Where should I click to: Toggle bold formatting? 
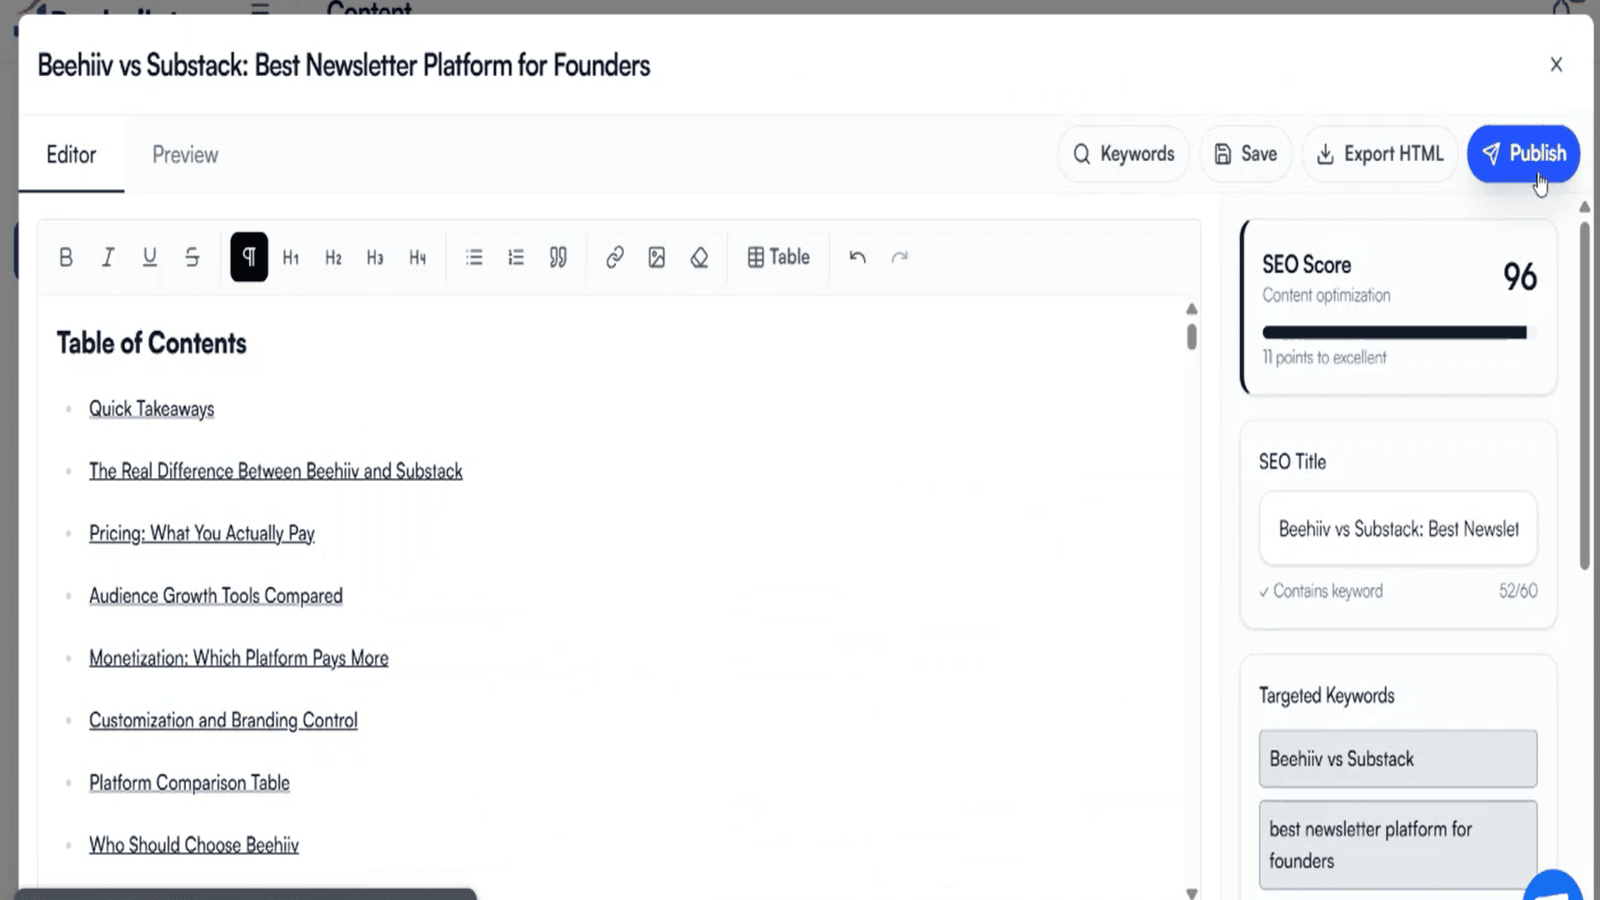click(66, 257)
